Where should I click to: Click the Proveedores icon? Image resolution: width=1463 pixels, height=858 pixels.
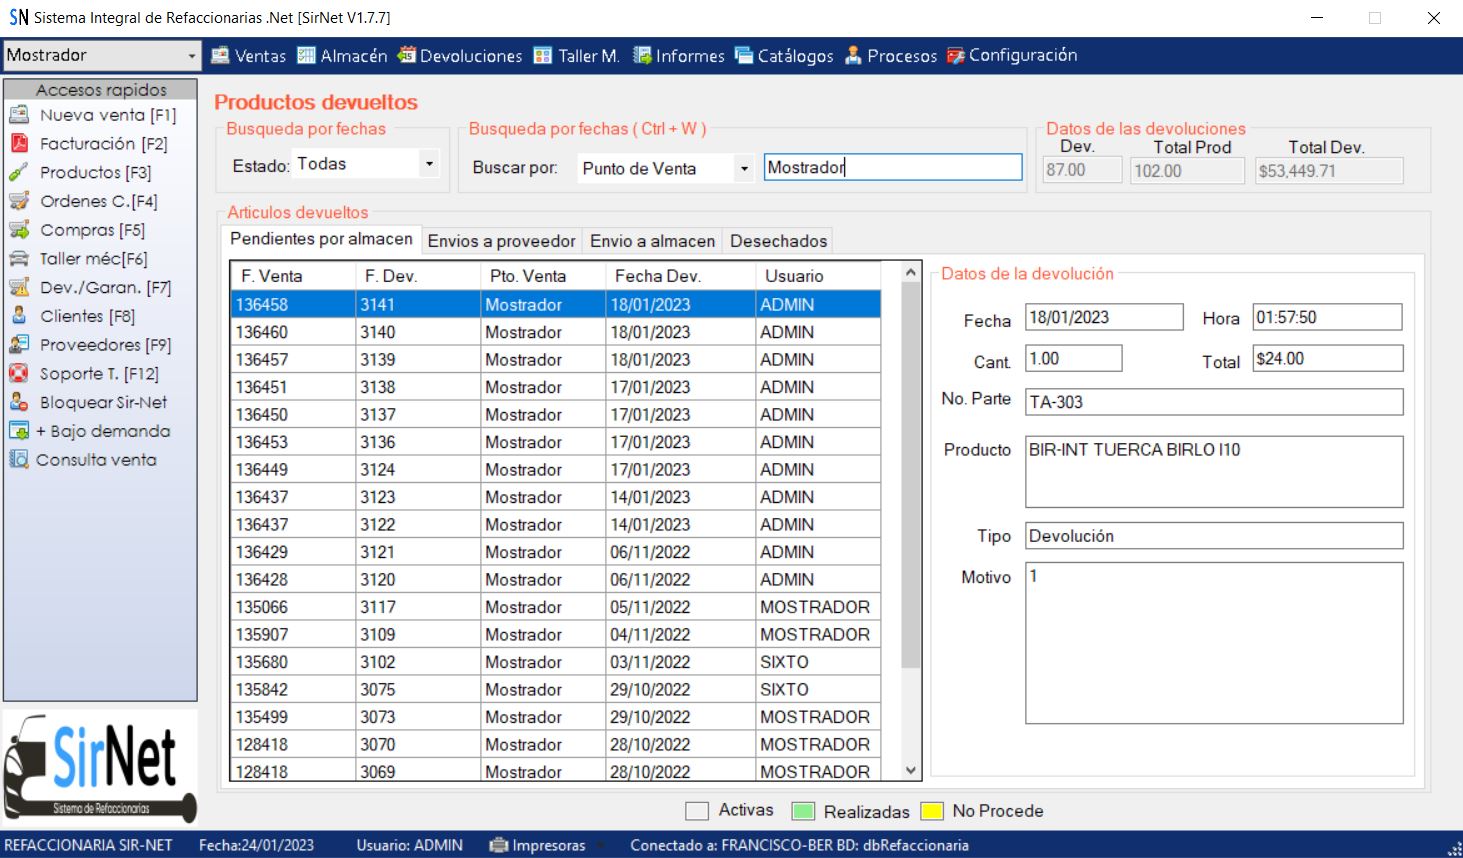(19, 345)
